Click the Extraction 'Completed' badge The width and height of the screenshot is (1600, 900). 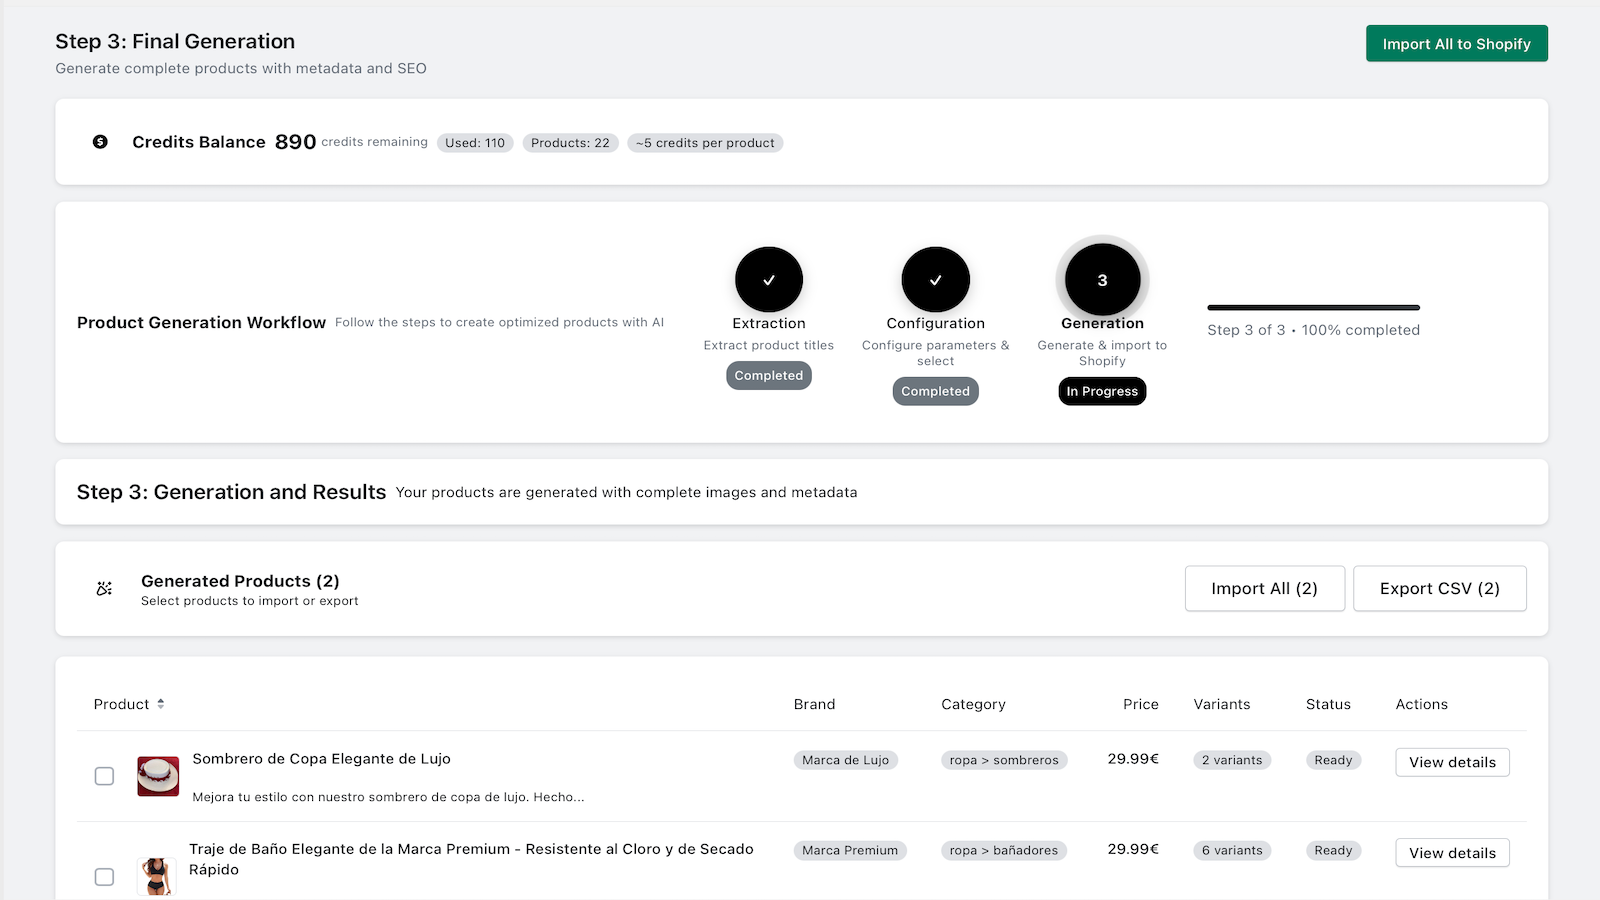[x=768, y=375]
